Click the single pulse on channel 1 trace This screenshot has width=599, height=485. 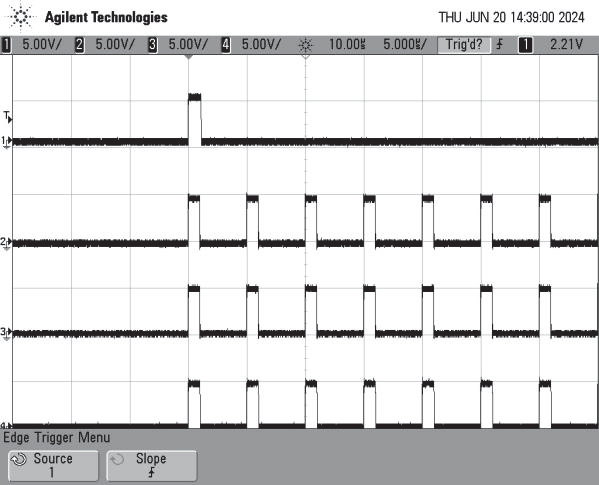(195, 119)
